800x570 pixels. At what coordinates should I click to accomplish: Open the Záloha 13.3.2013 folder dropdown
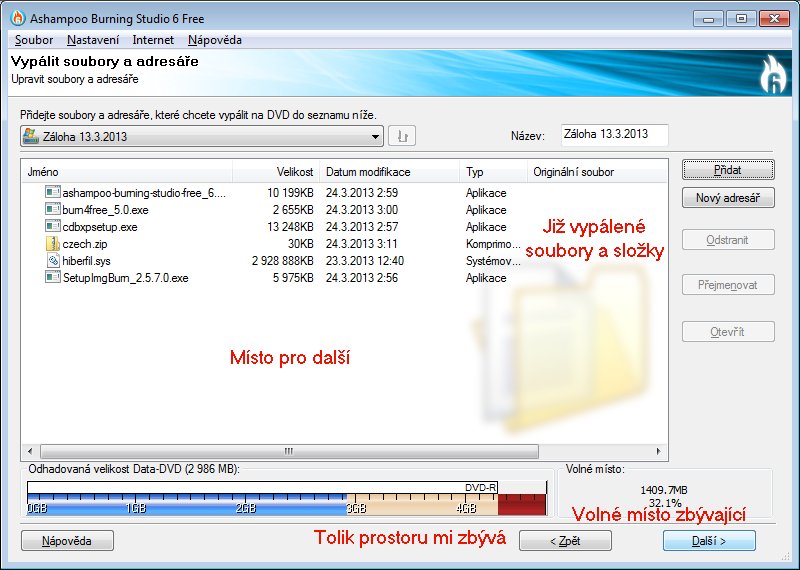point(202,136)
